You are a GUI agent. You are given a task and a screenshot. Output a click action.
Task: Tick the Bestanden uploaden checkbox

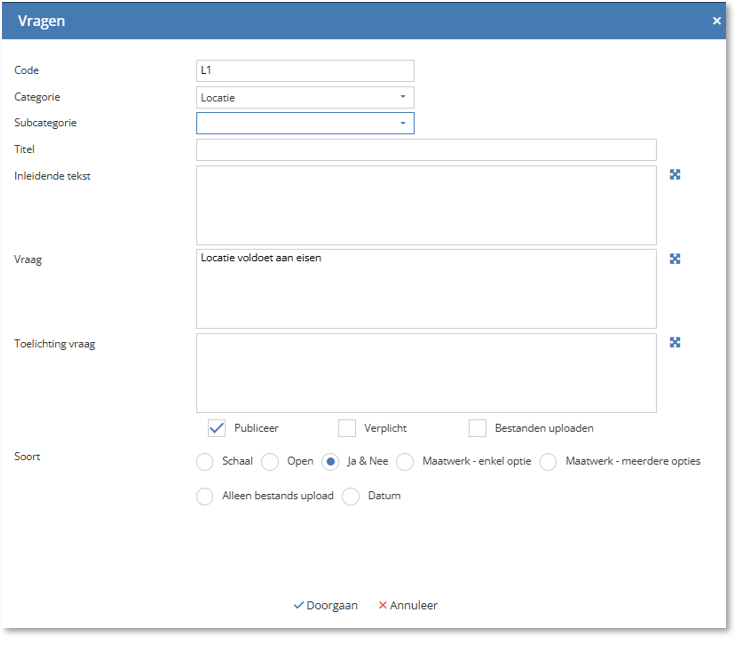tap(477, 428)
